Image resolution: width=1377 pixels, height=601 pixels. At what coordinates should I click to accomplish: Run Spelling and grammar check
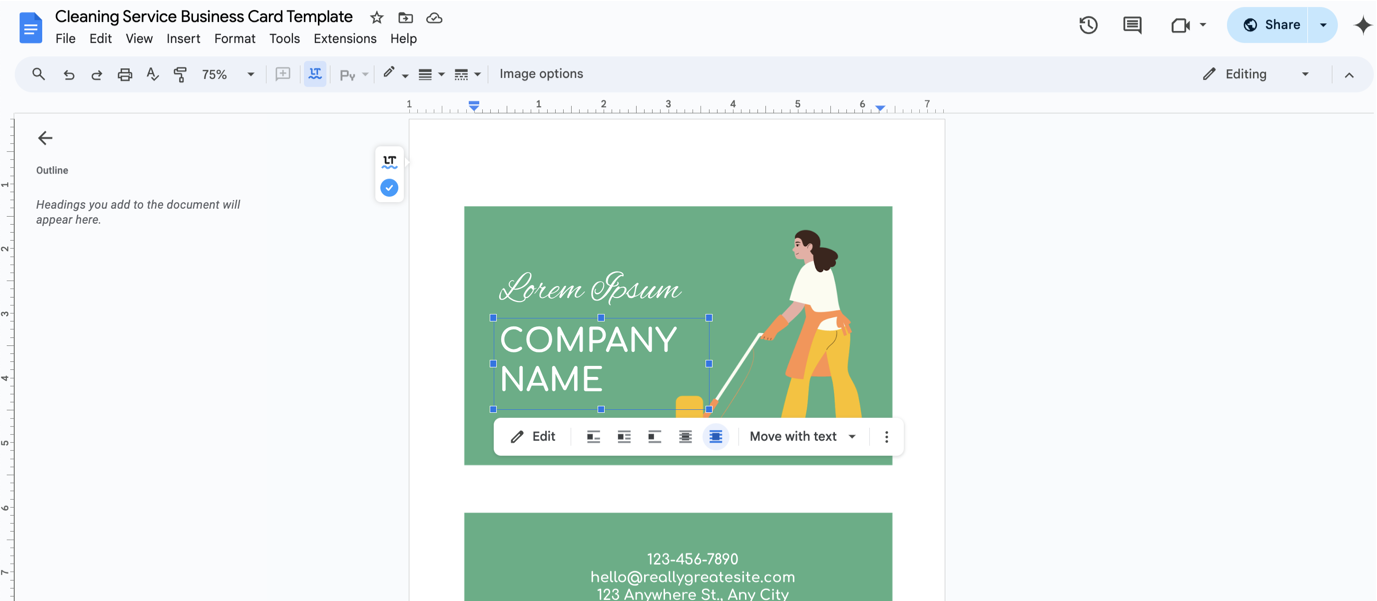152,74
